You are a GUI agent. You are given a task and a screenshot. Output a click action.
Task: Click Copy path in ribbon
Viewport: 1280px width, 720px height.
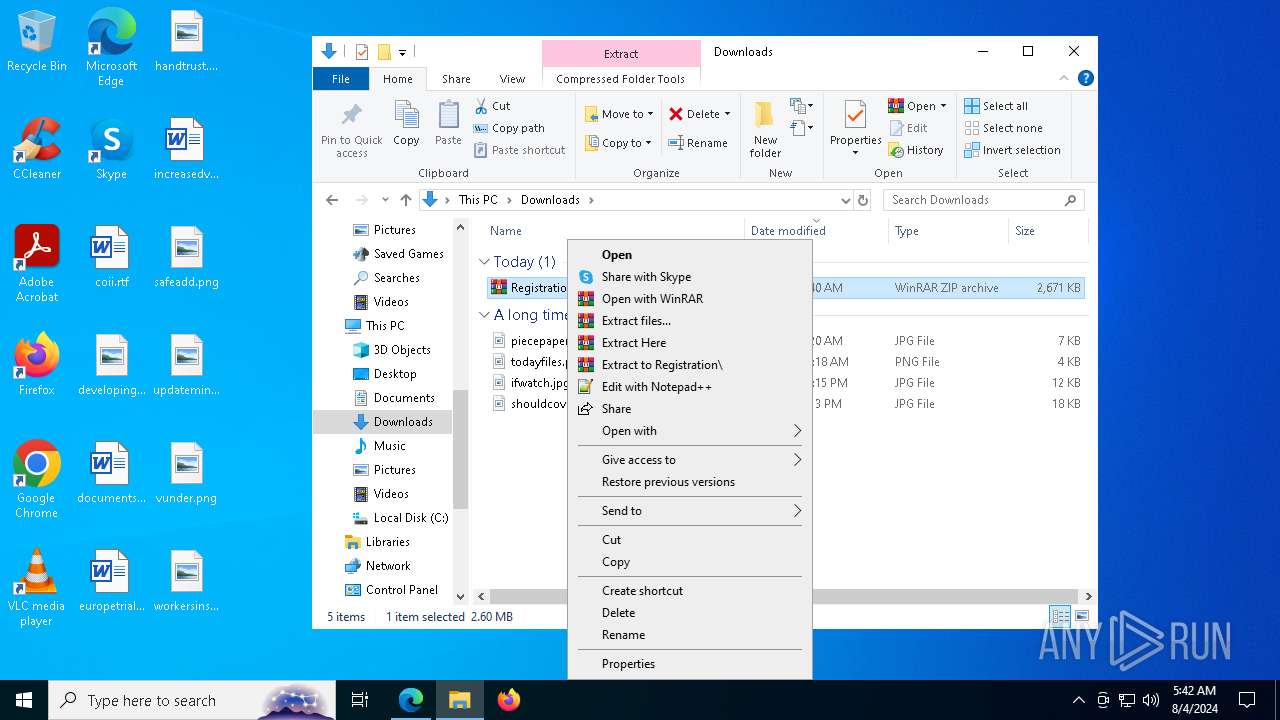[x=509, y=128]
